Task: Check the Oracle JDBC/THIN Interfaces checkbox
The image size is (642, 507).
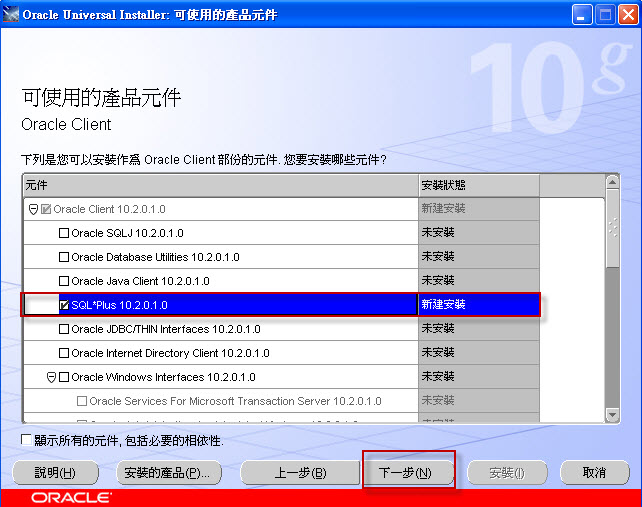Action: click(x=64, y=329)
